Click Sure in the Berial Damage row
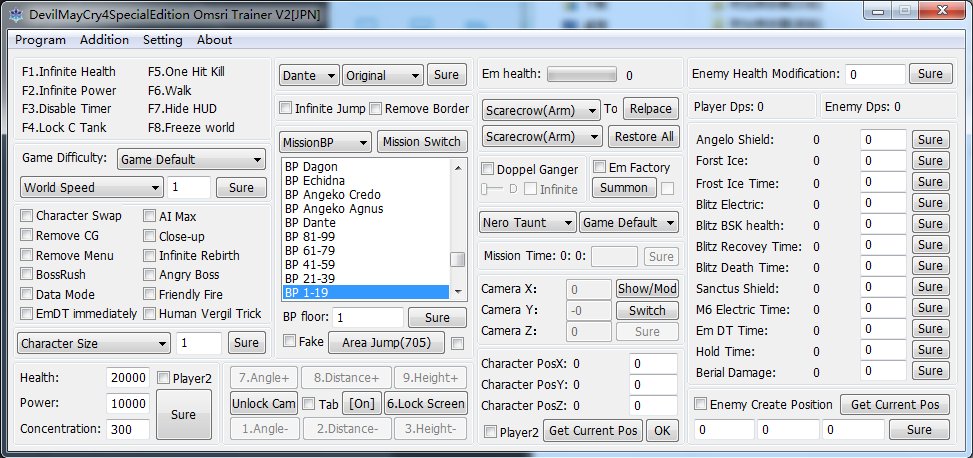This screenshot has width=973, height=458. (930, 371)
